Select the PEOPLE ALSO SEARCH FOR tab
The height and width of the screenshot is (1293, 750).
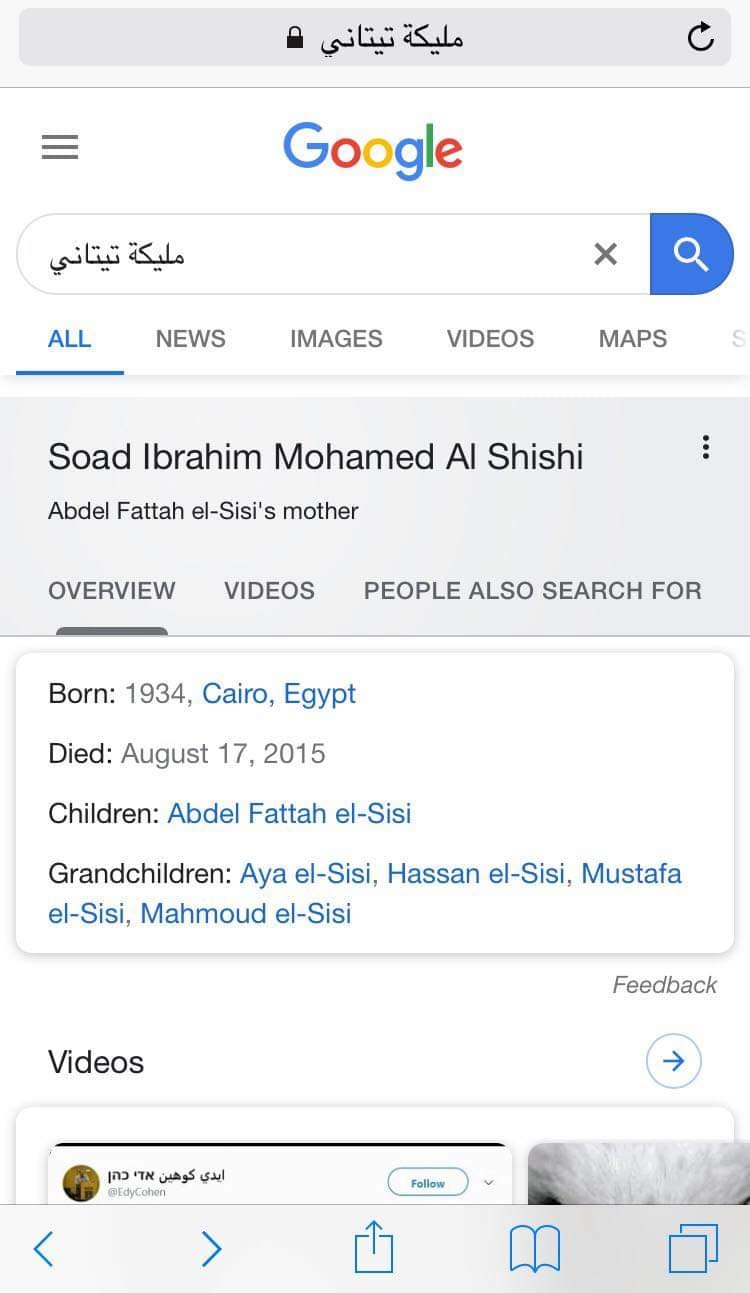click(x=533, y=591)
